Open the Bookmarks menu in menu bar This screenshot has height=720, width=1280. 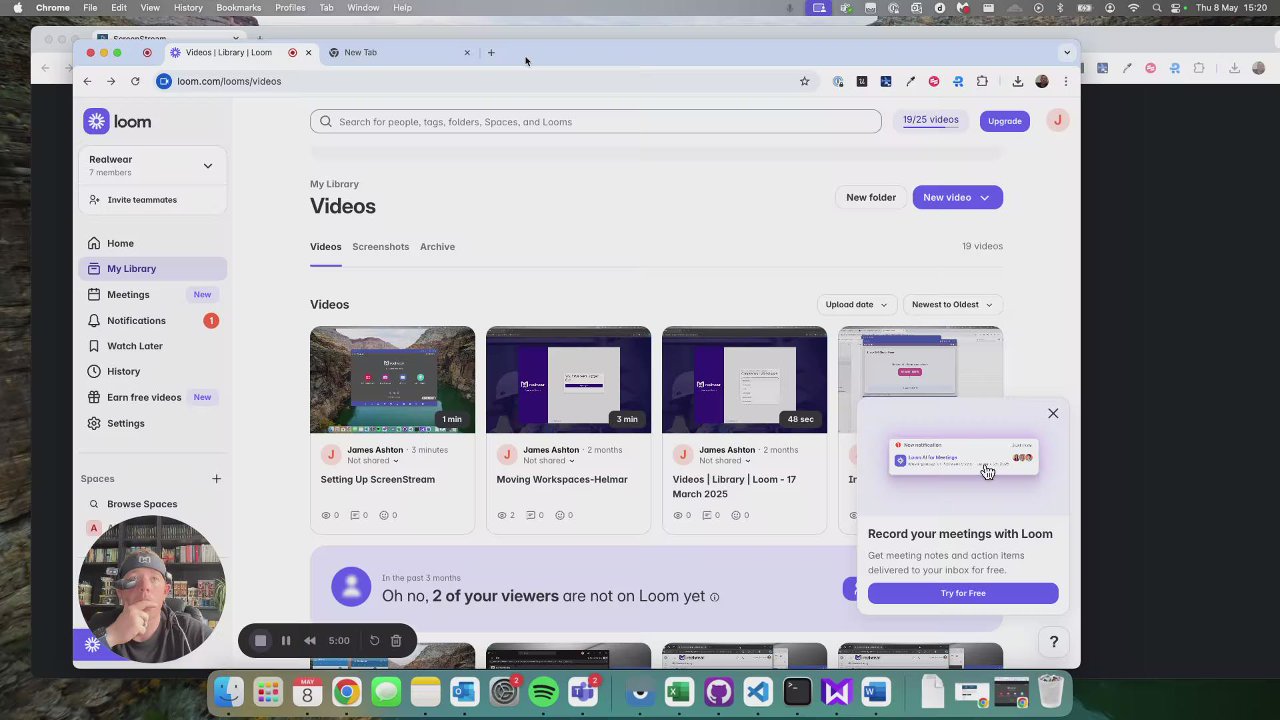coord(238,8)
